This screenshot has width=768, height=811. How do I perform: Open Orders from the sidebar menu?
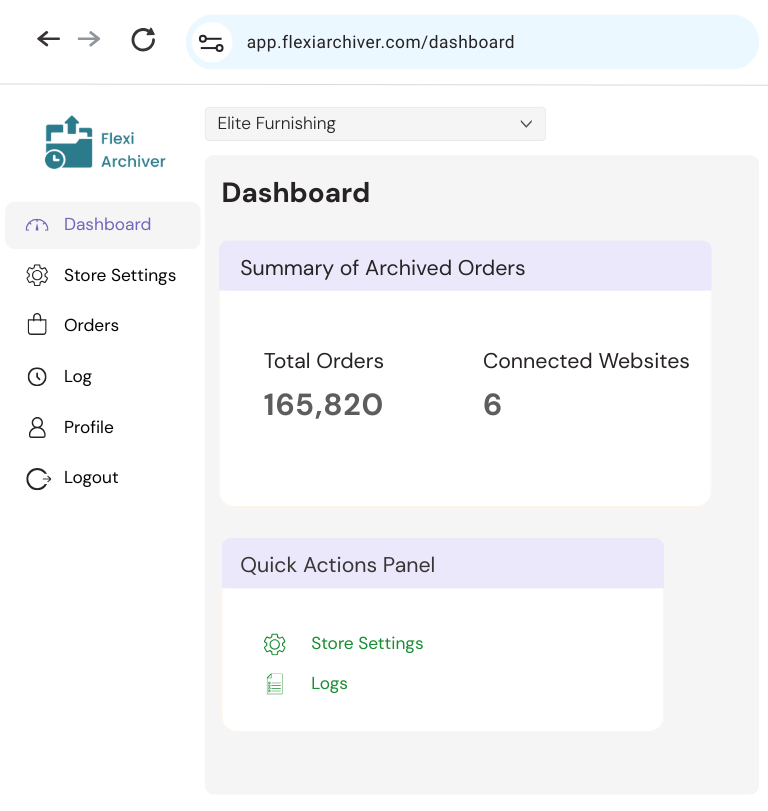click(91, 325)
